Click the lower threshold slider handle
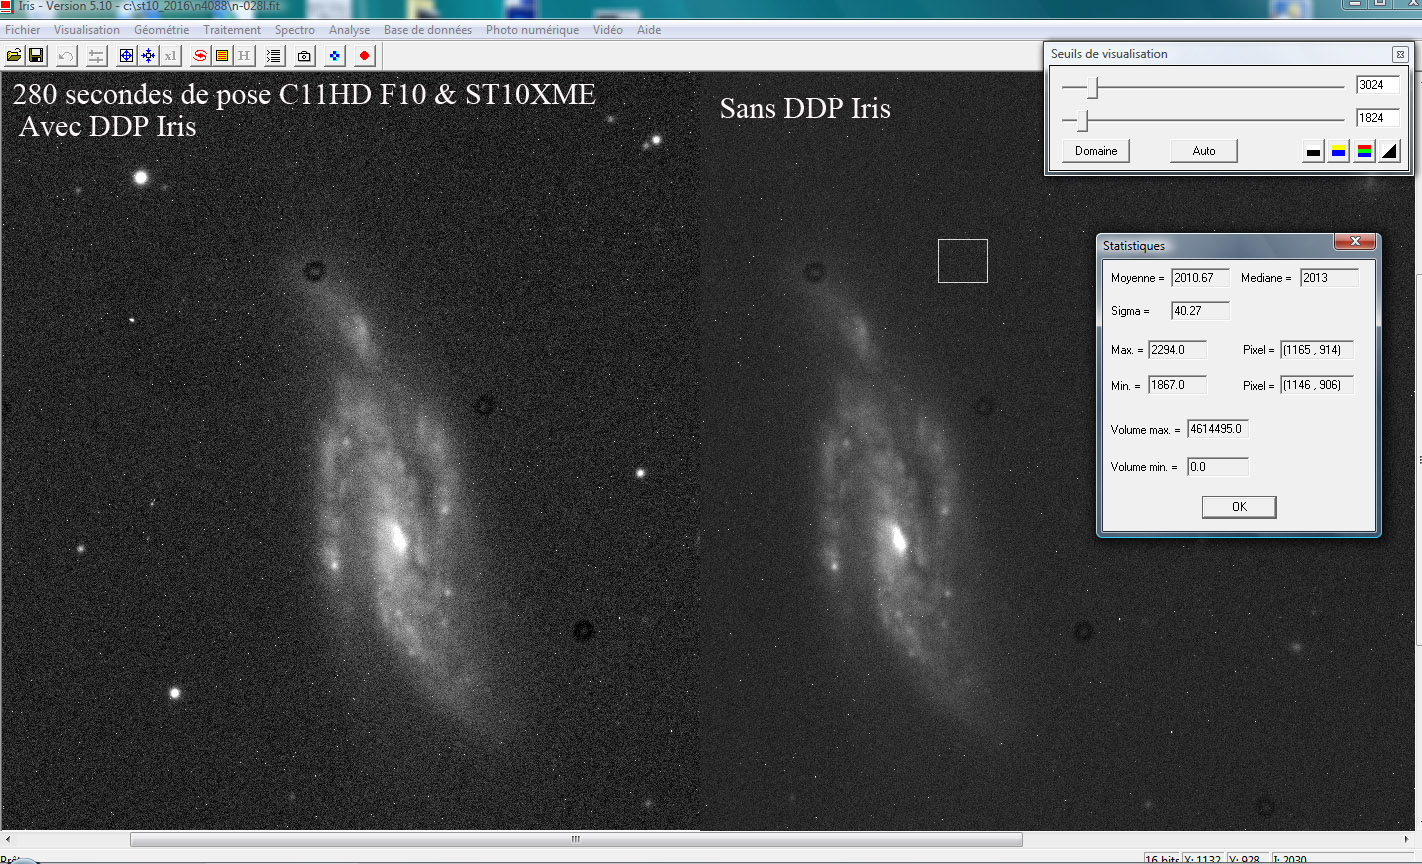Viewport: 1422px width, 864px height. click(1082, 122)
